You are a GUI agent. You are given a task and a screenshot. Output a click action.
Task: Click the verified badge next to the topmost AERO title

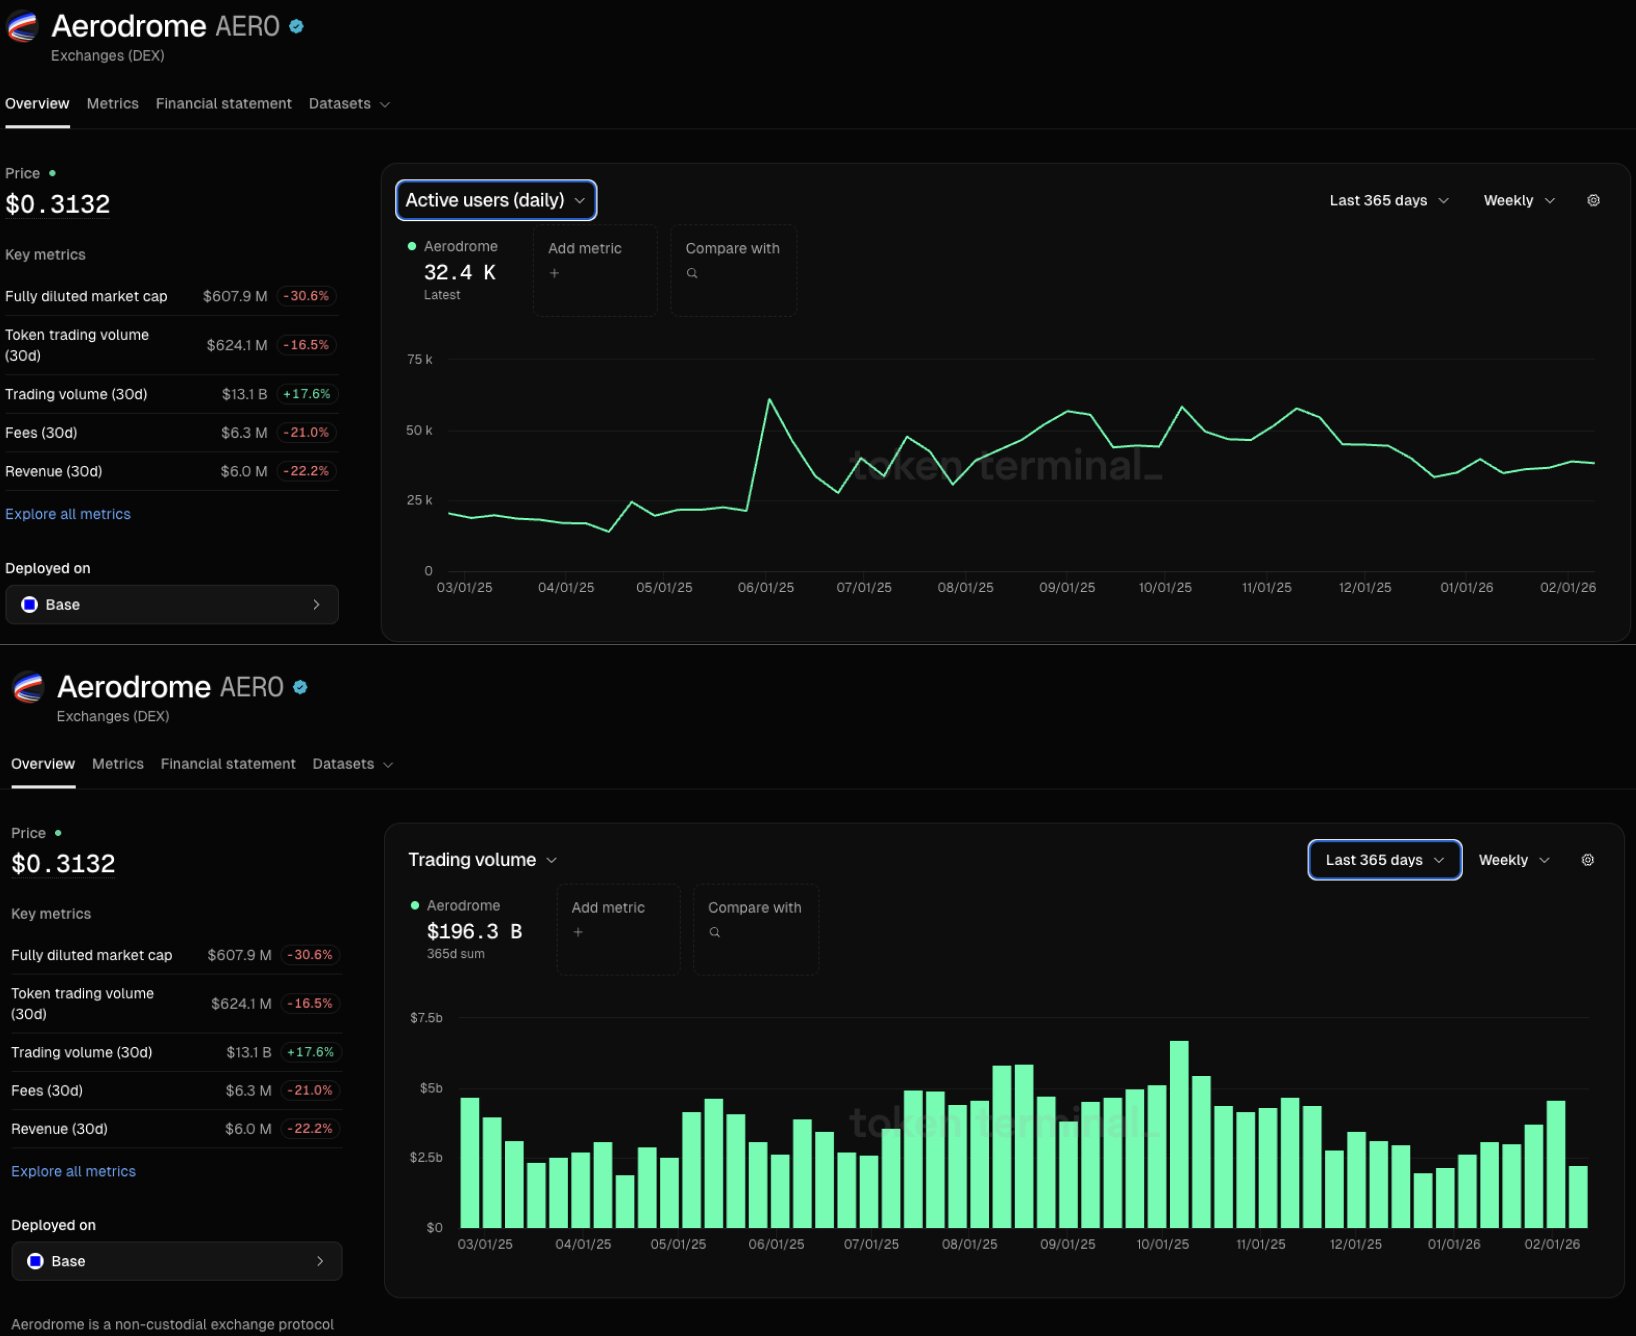click(x=296, y=27)
